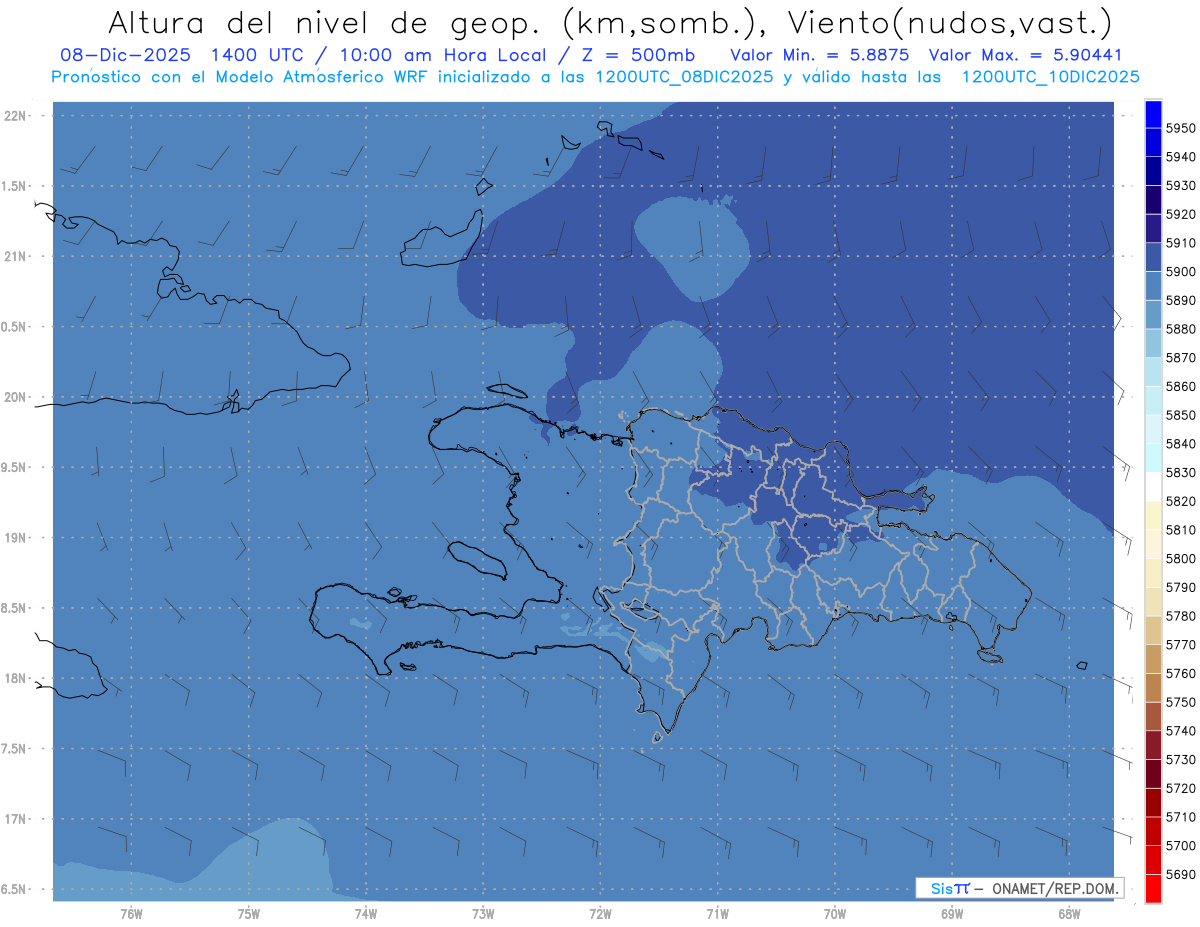Click the 70W longitude axis label
This screenshot has height=927, width=1200.
pos(834,914)
